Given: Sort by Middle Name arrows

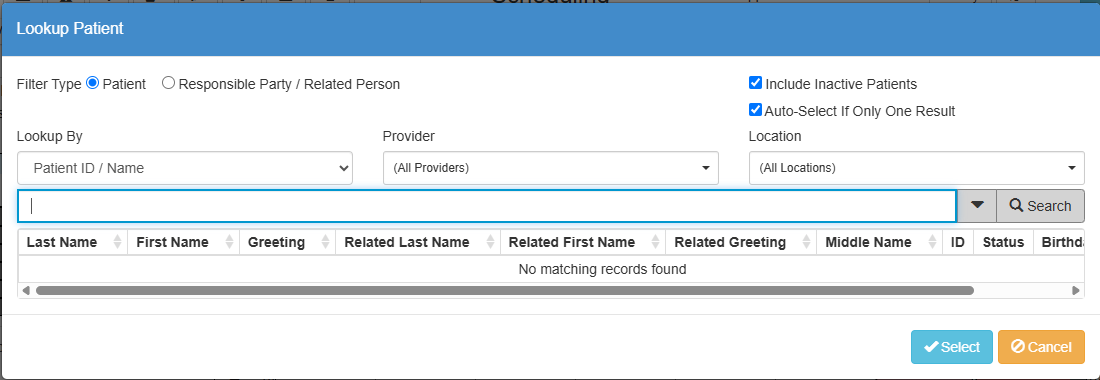Looking at the screenshot, I should (932, 242).
